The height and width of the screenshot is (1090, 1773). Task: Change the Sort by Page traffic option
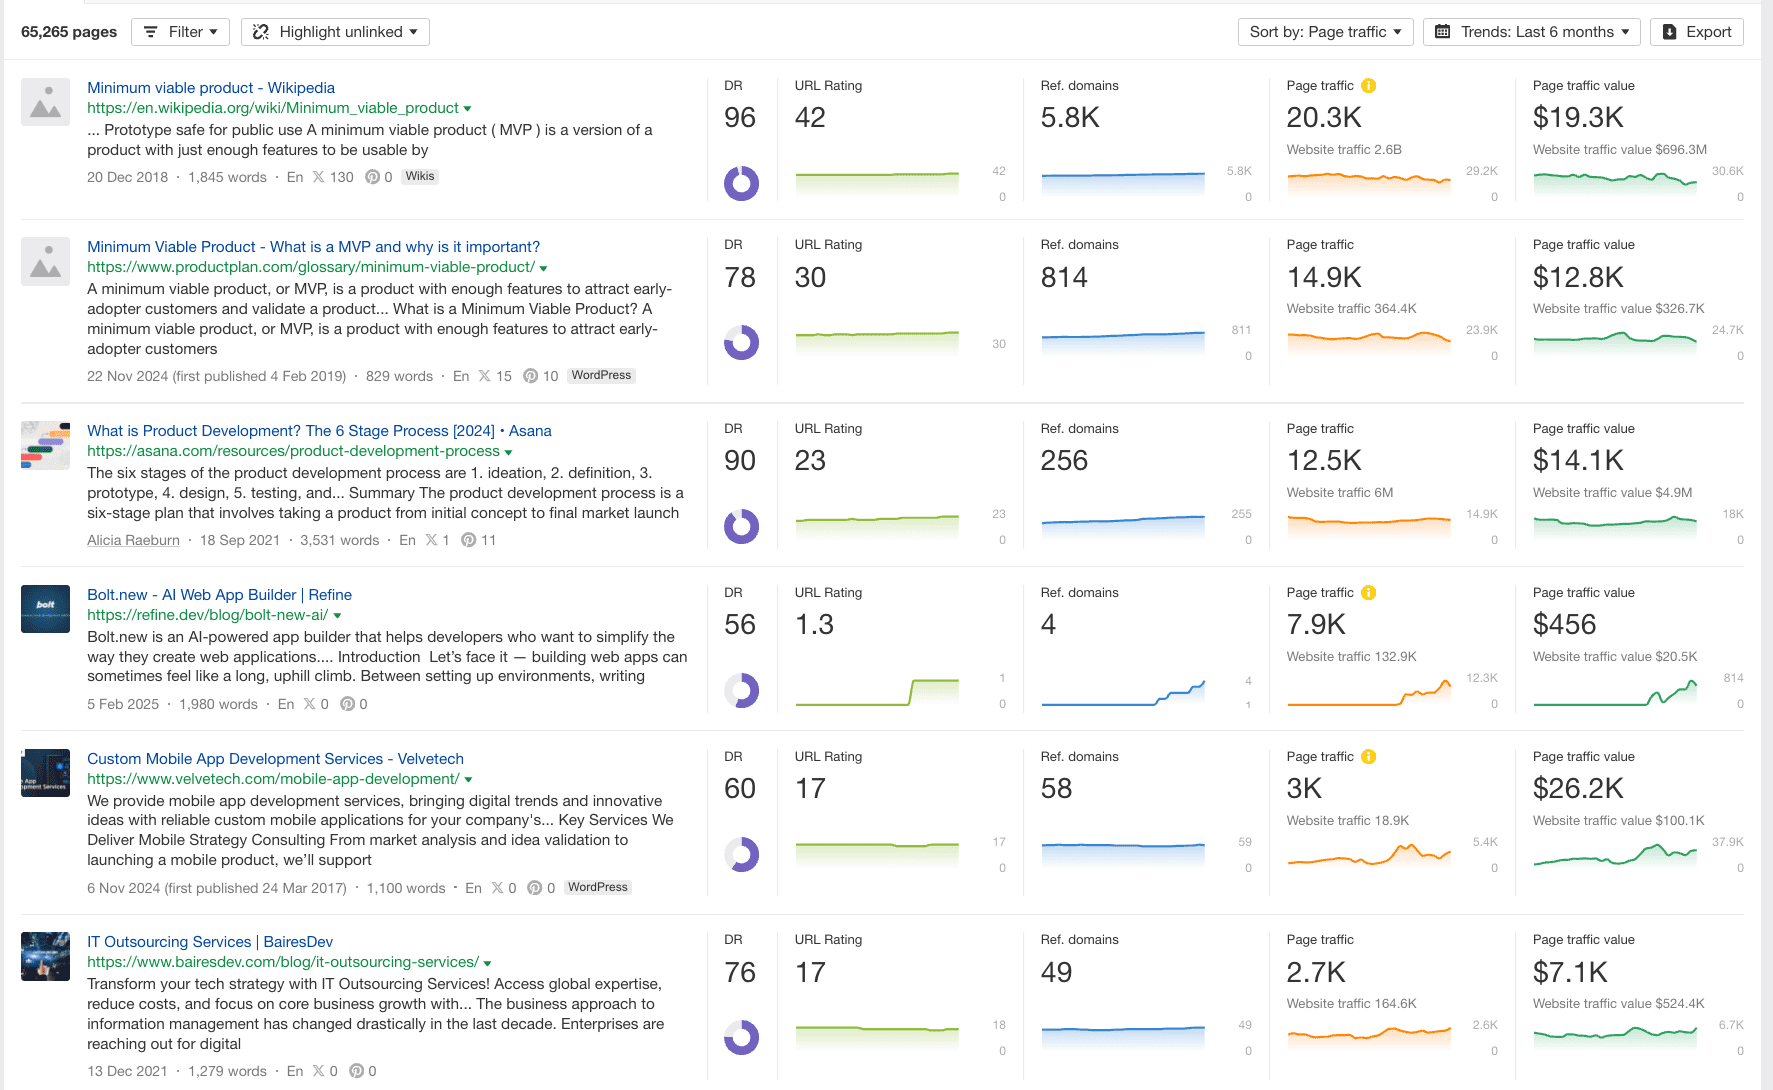[x=1325, y=32]
